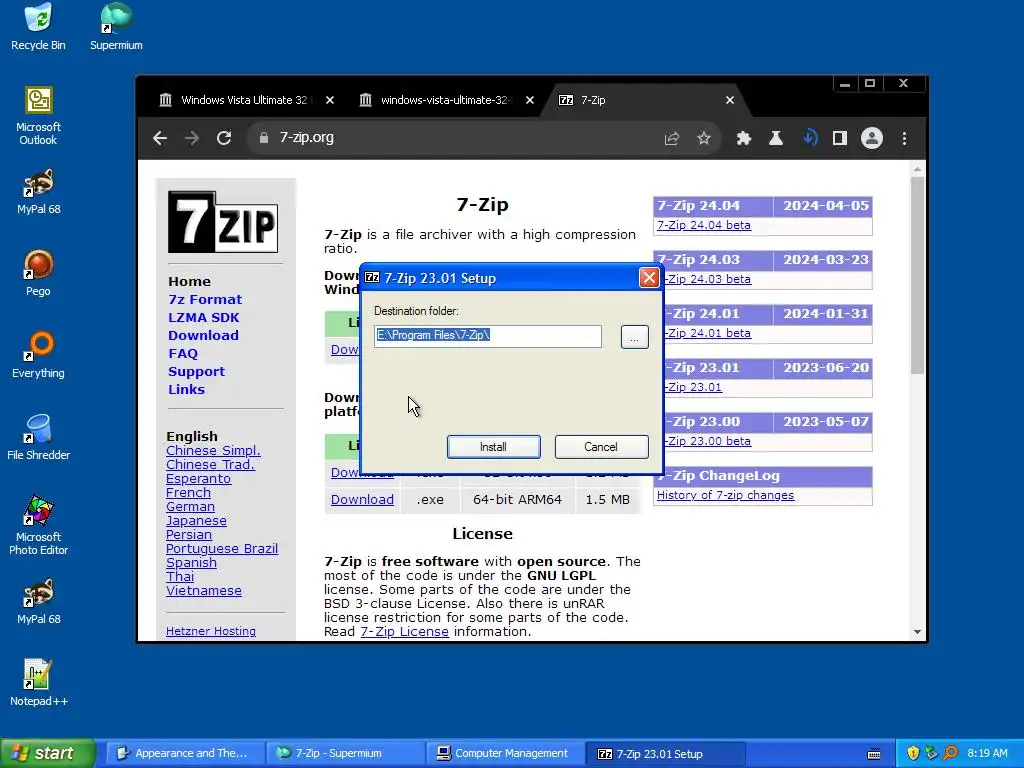Open the Hetzner Hosting link

(x=211, y=631)
